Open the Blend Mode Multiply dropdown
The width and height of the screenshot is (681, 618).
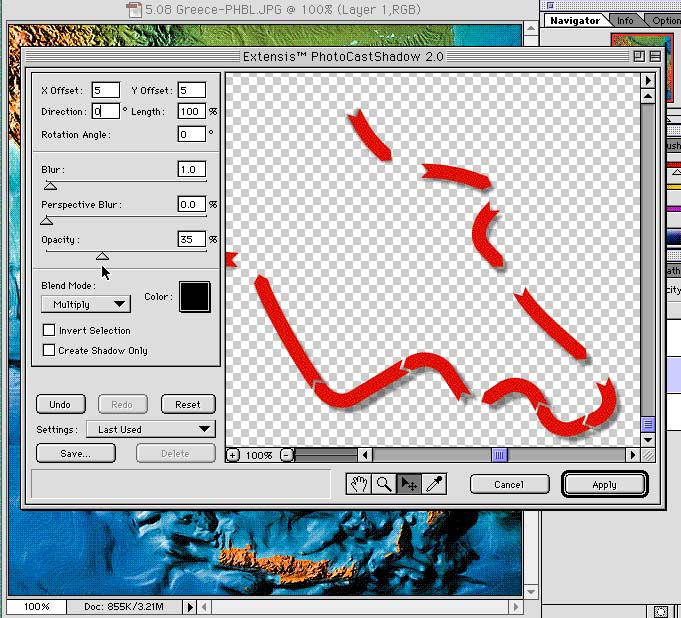click(86, 304)
